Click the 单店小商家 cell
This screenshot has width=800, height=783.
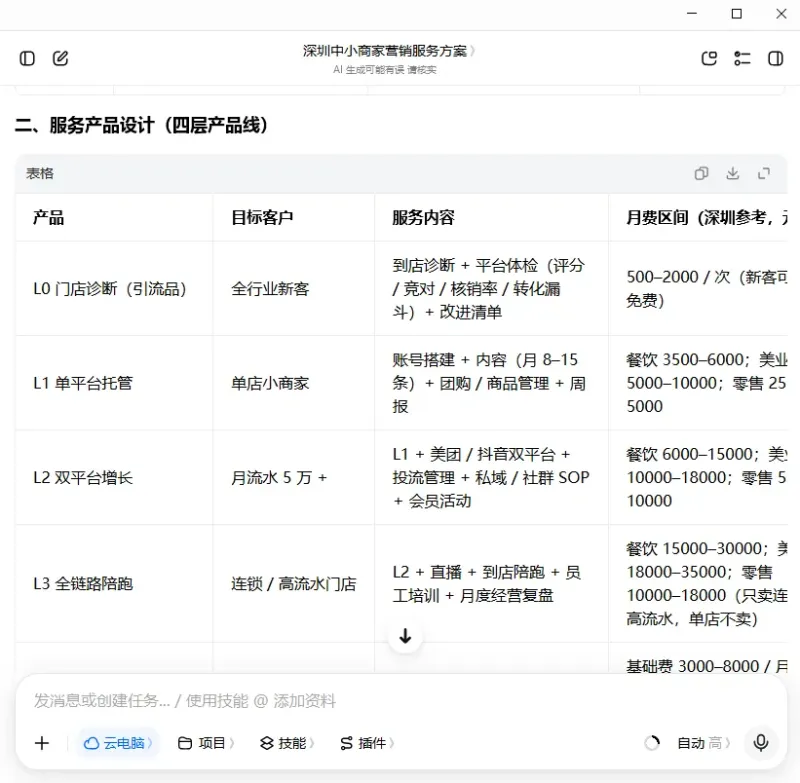294,383
